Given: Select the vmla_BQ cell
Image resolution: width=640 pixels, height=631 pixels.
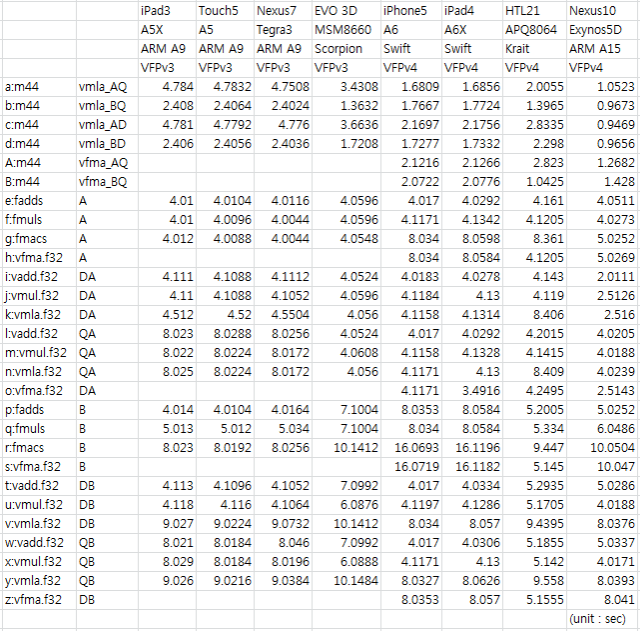Looking at the screenshot, I should click(107, 106).
